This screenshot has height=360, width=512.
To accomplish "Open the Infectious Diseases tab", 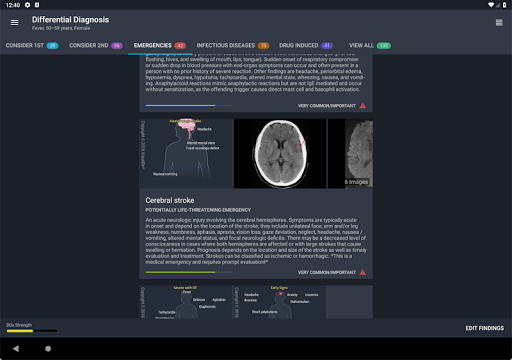I will click(233, 46).
